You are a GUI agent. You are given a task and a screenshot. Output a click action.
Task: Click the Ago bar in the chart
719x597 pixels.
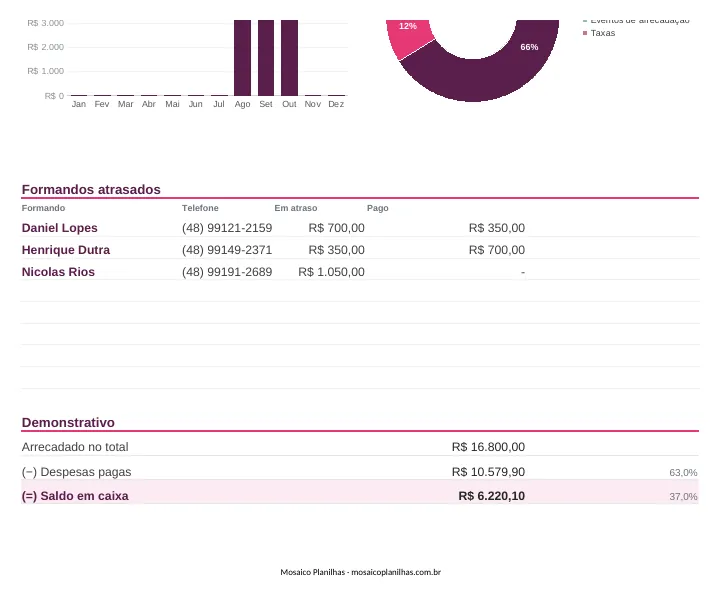pos(243,58)
